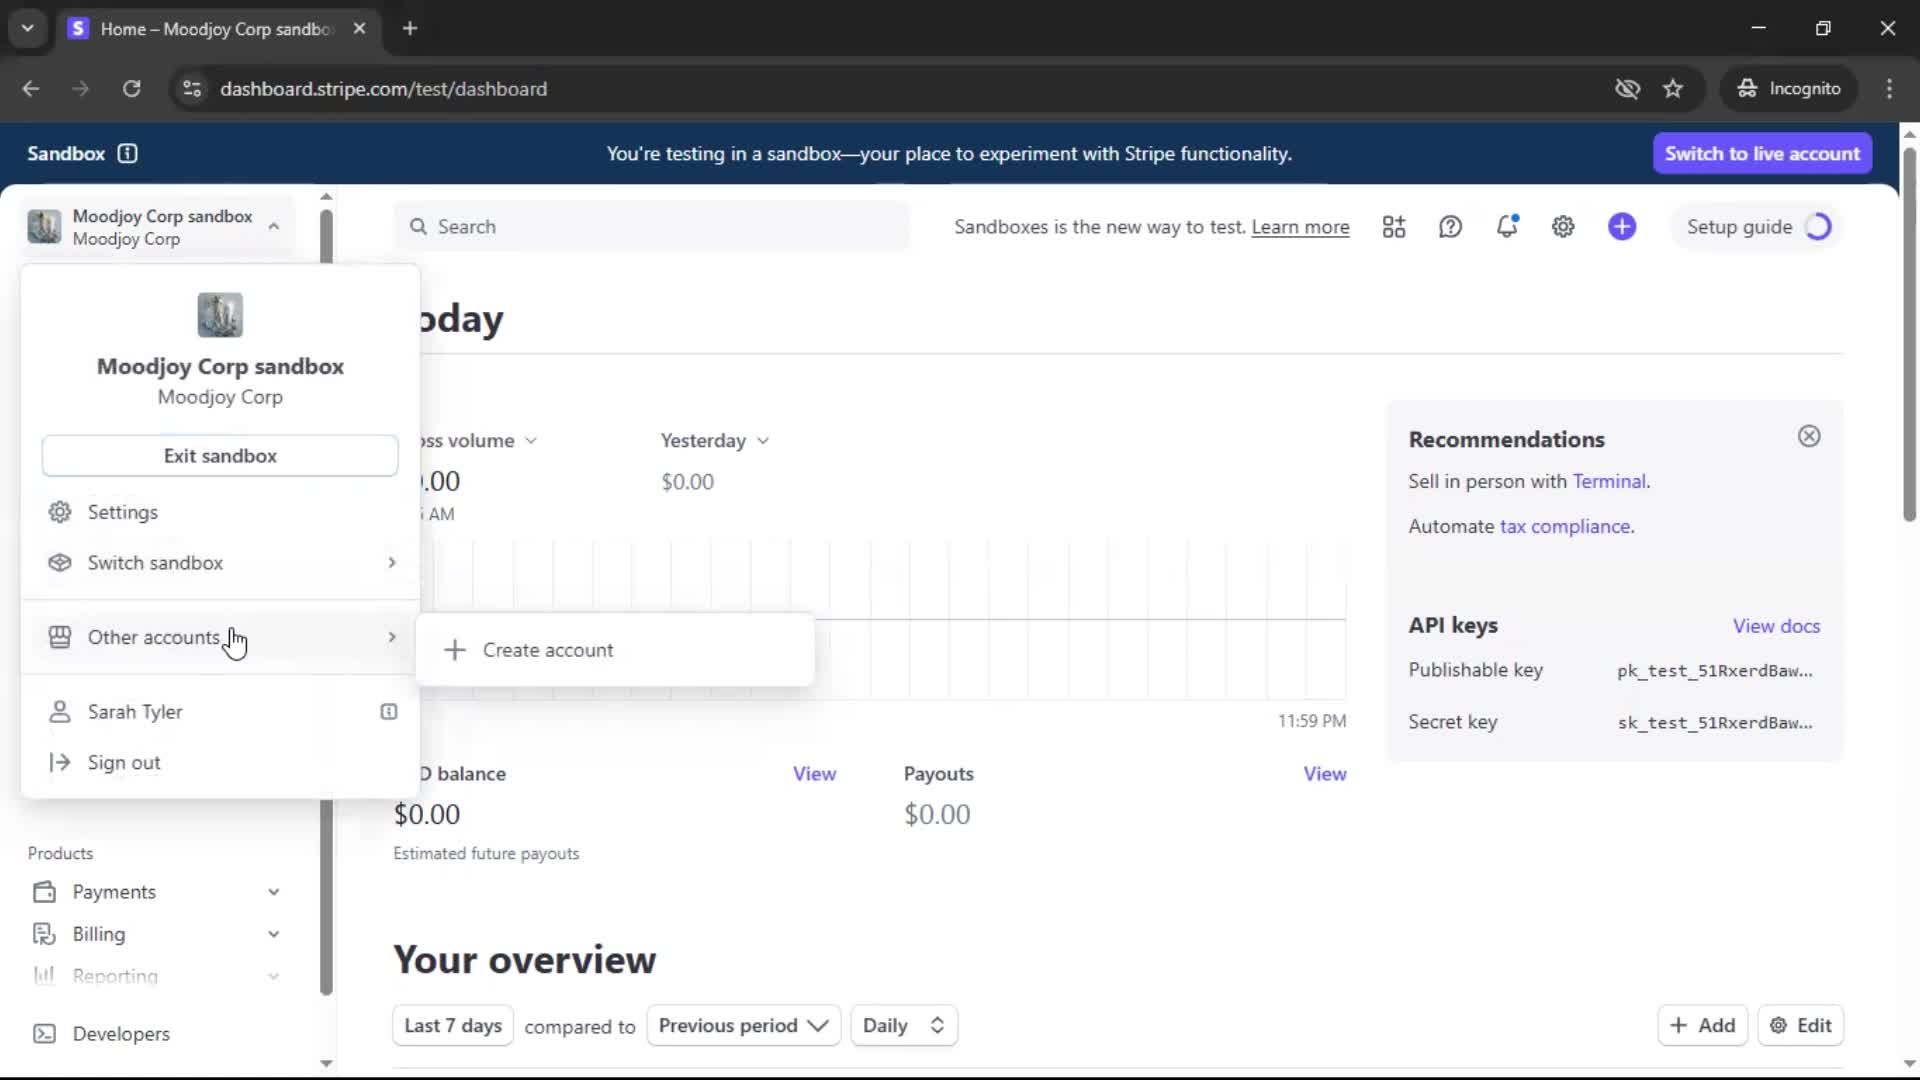Click the Sandbox info icon
1920x1080 pixels.
[x=127, y=153]
